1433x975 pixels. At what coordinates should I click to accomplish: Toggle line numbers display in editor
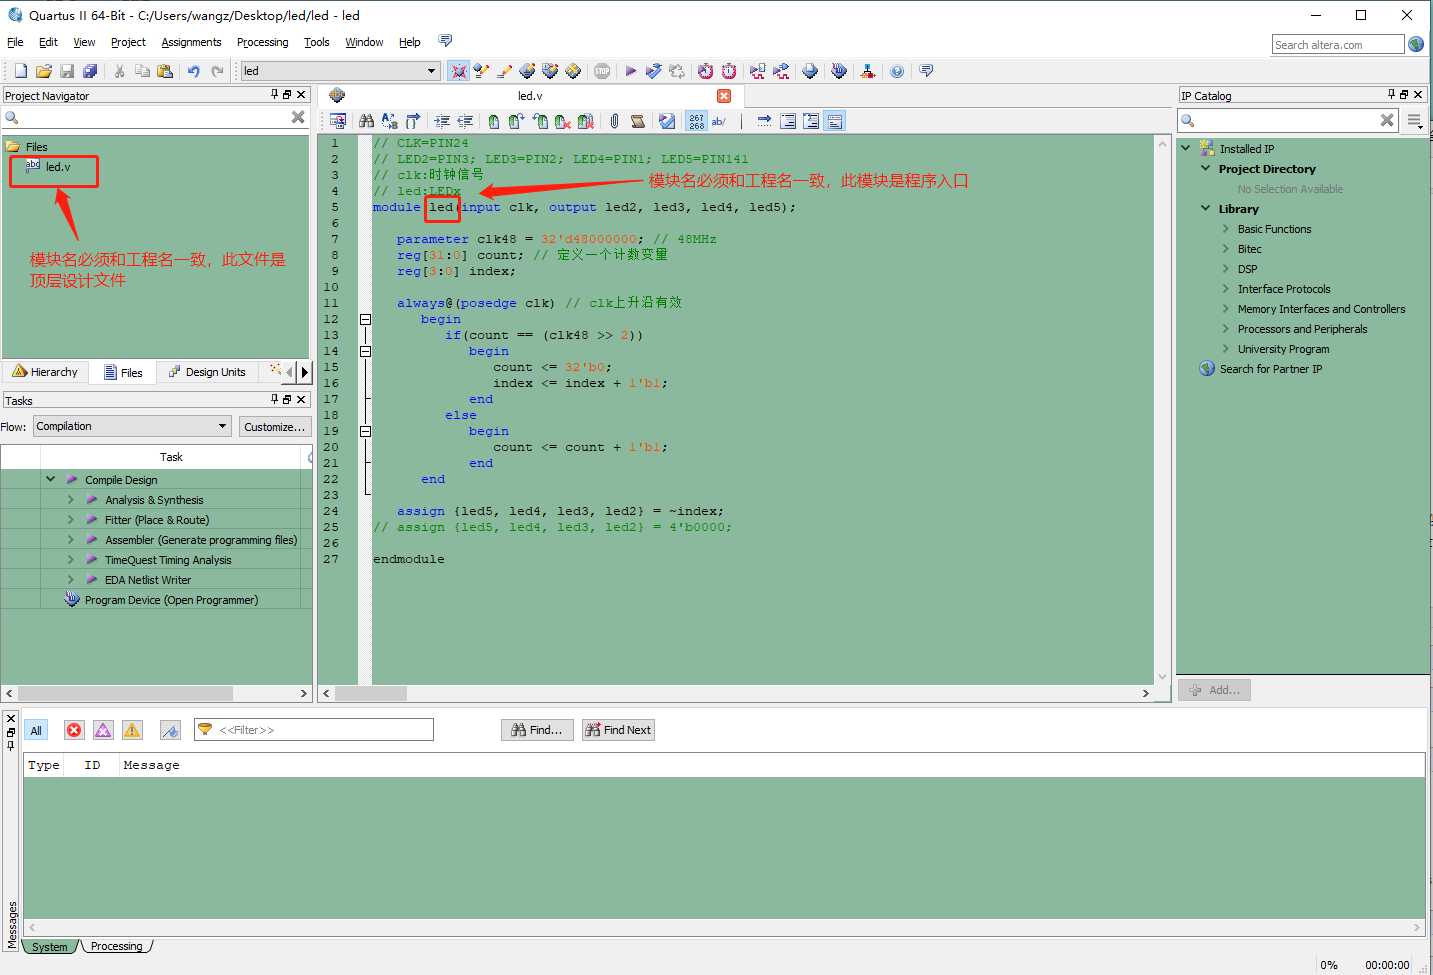pos(697,121)
